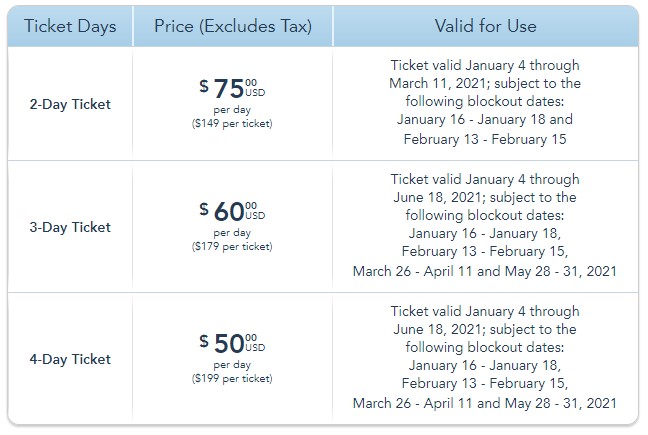Screen dimensions: 648x435
Task: Click the Price (Excludes Tax) column header
Action: 232,26
